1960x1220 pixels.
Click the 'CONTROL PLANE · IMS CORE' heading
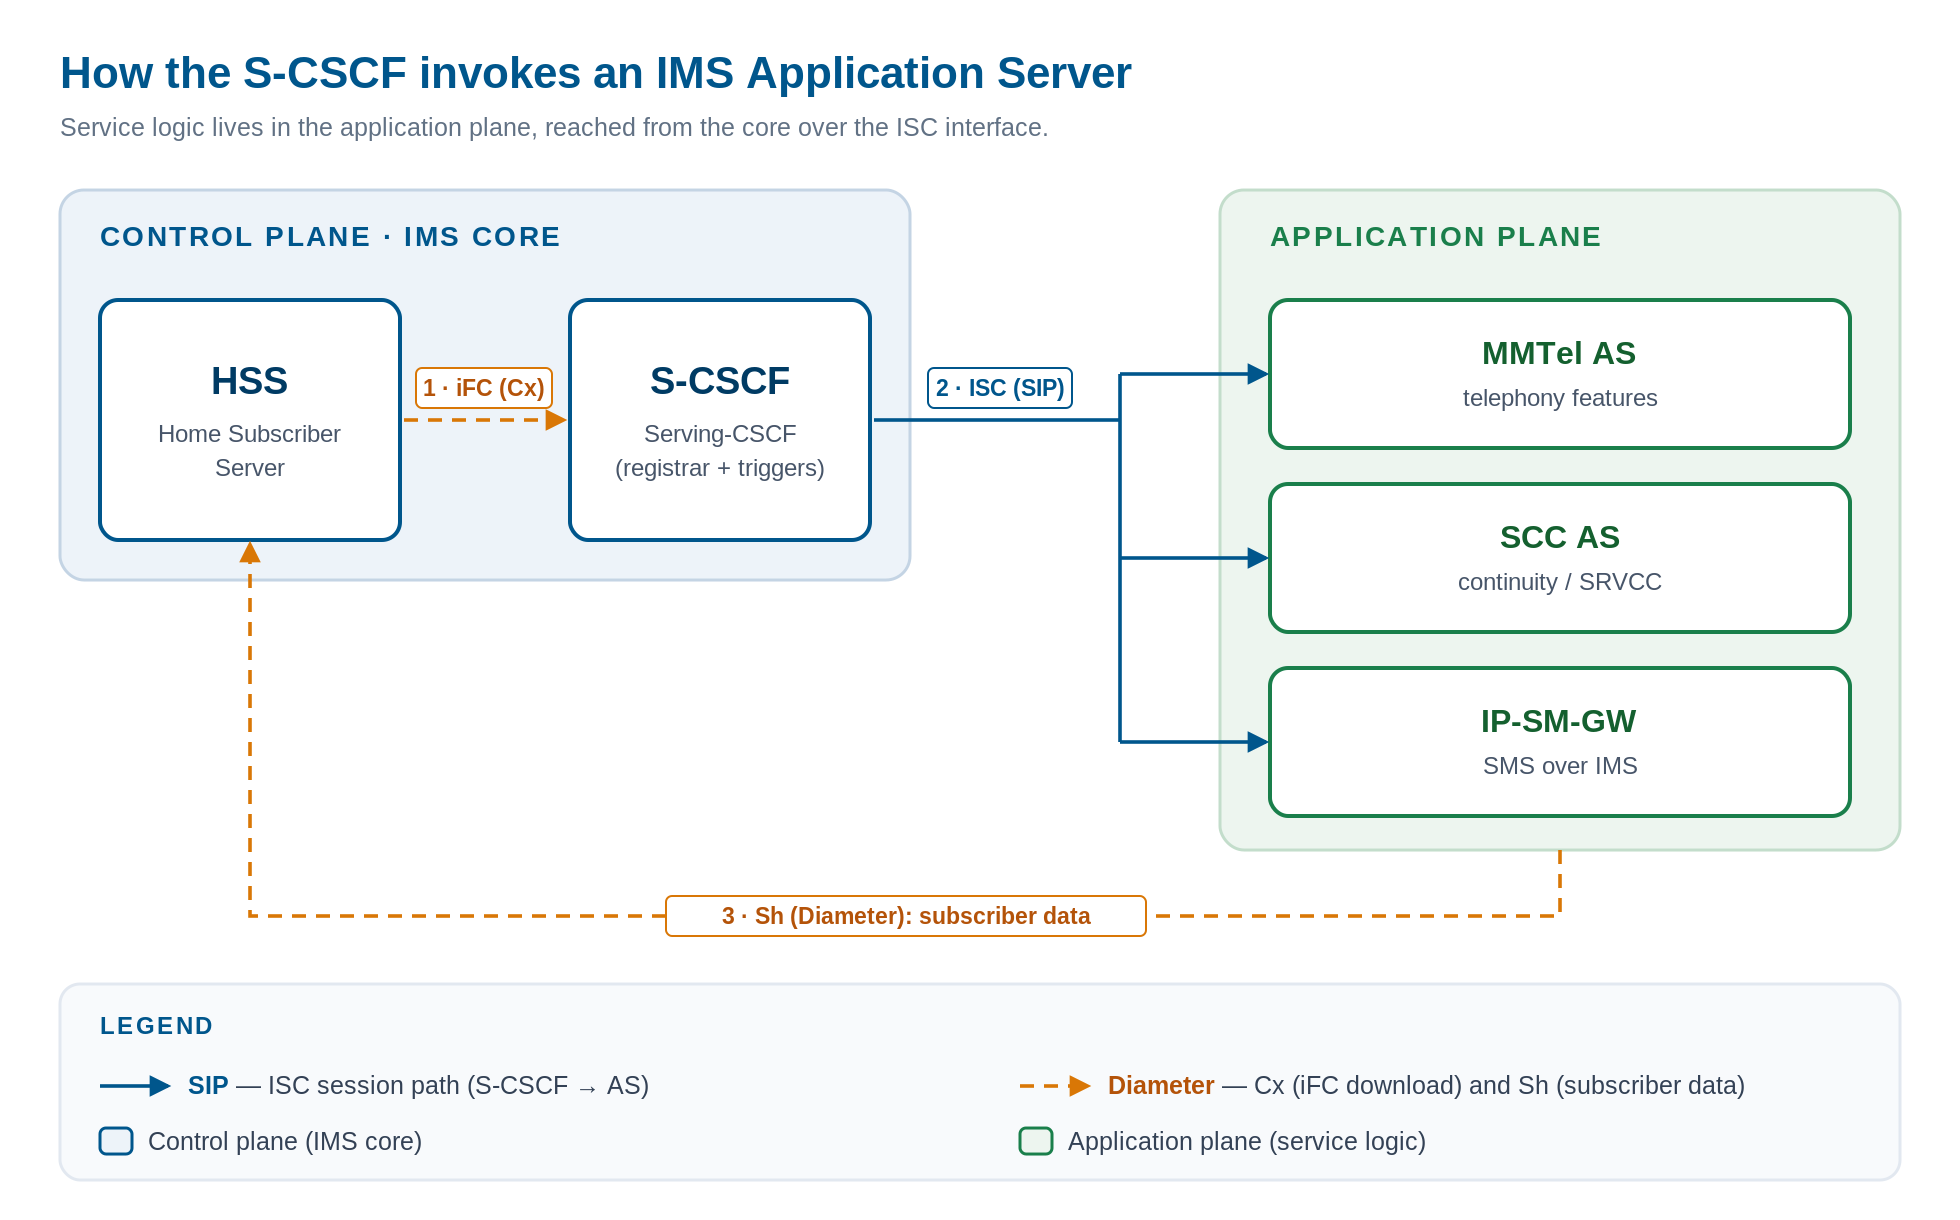click(x=331, y=237)
